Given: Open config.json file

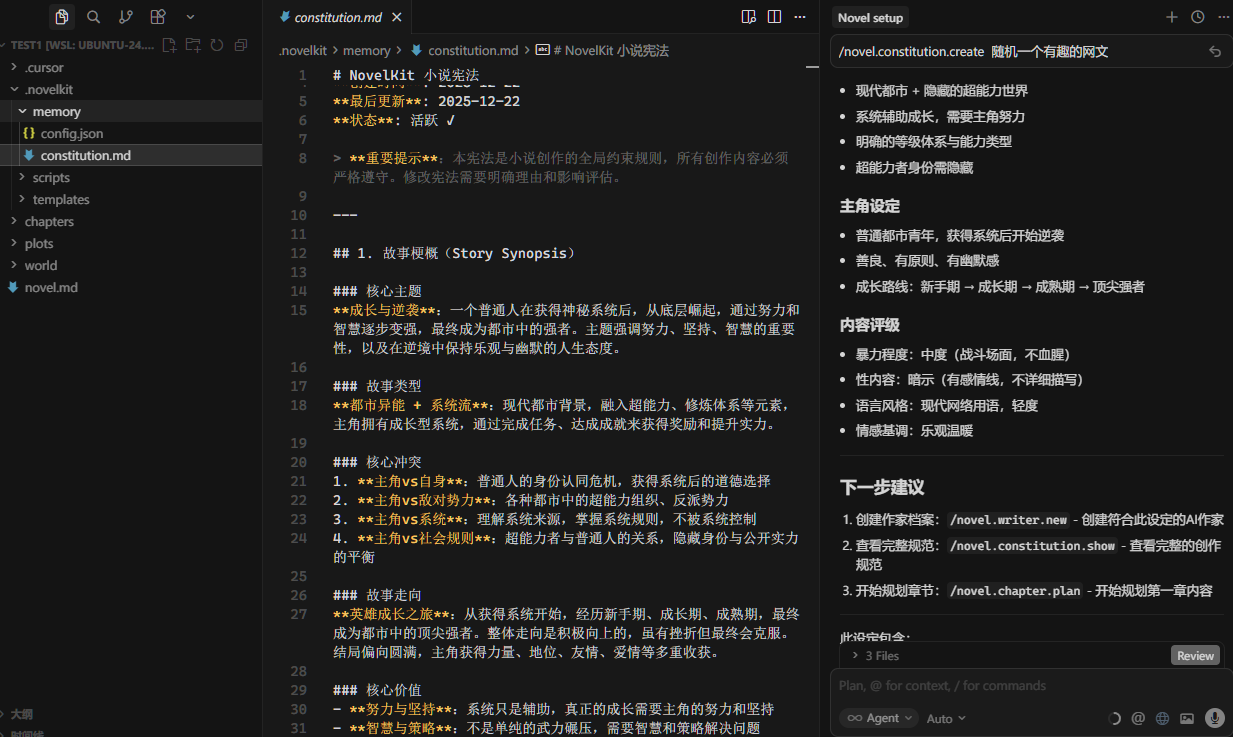Looking at the screenshot, I should [x=131, y=134].
